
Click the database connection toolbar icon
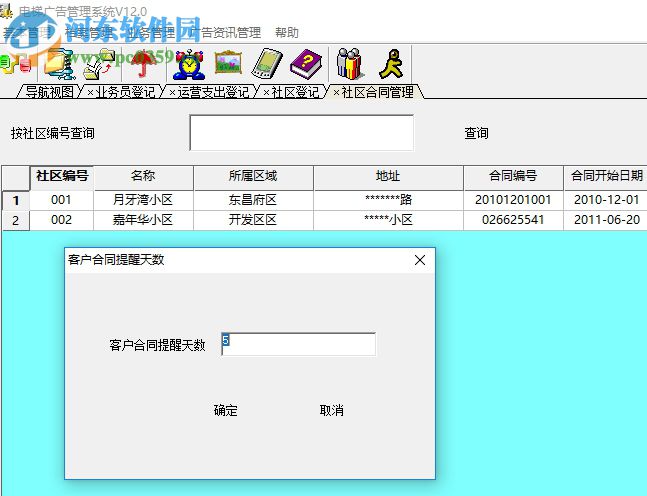(16, 65)
